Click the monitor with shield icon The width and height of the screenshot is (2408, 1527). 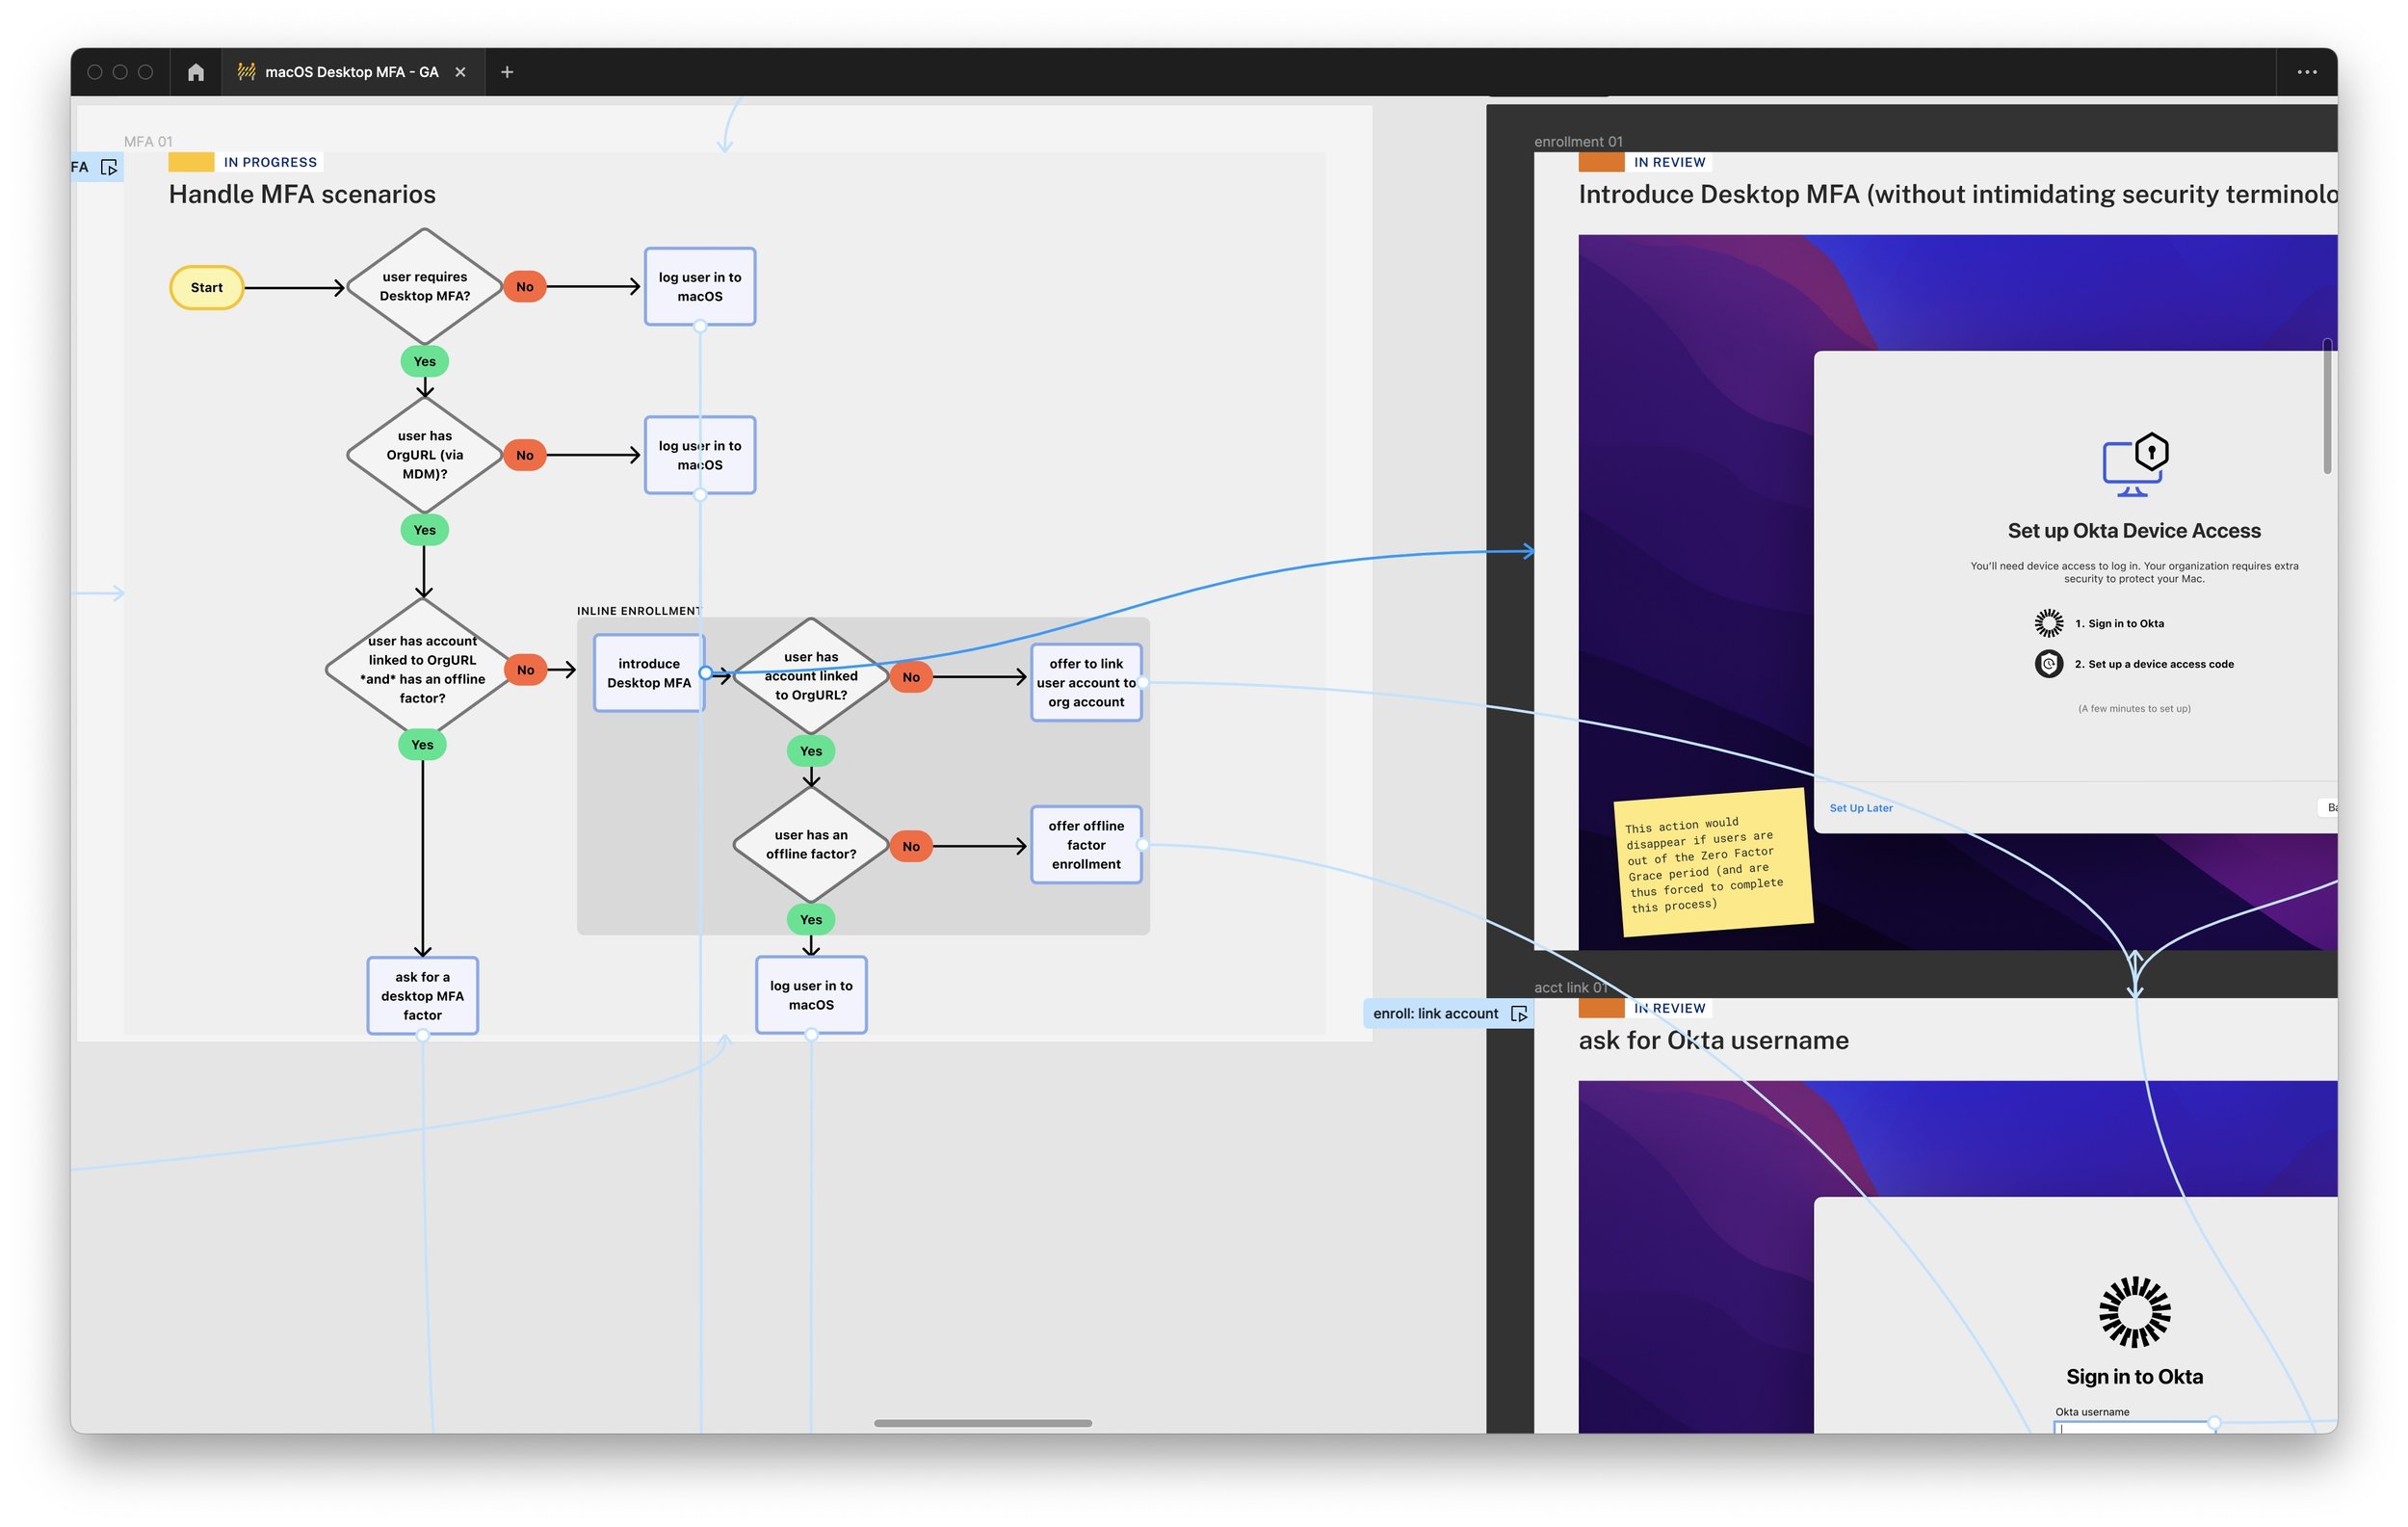pos(2134,465)
